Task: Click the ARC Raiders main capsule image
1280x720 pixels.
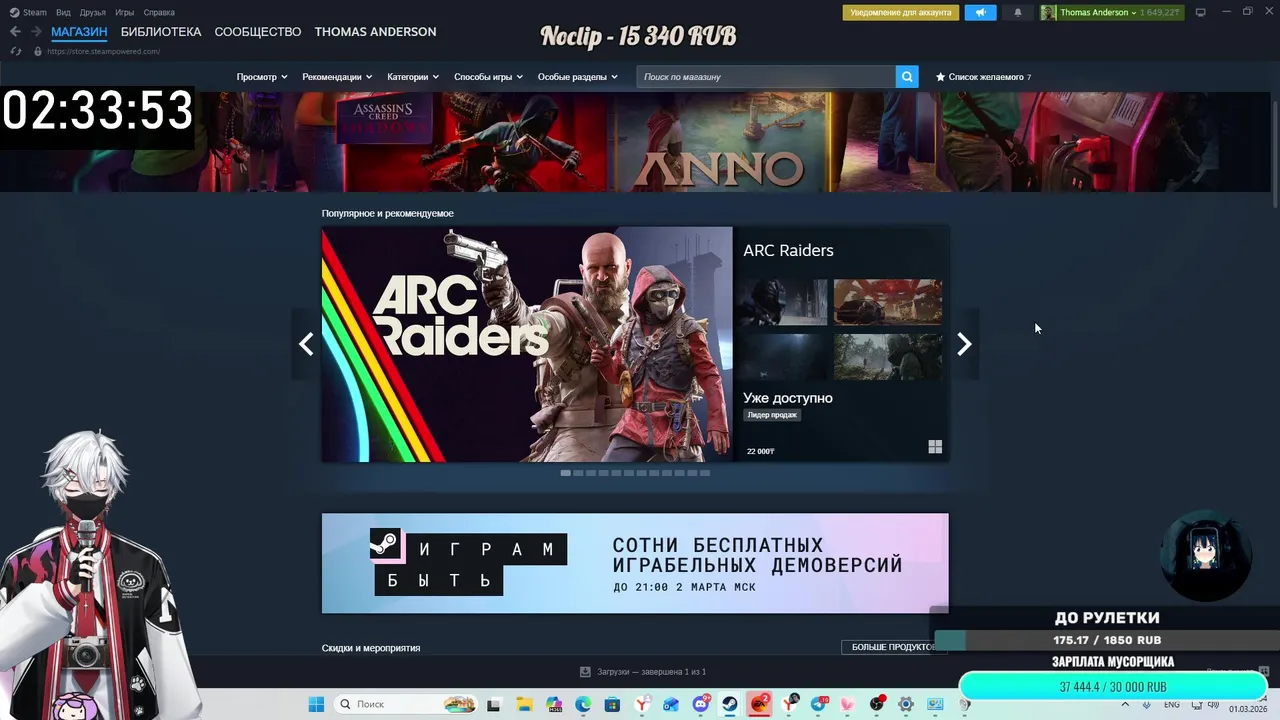Action: pyautogui.click(x=527, y=344)
